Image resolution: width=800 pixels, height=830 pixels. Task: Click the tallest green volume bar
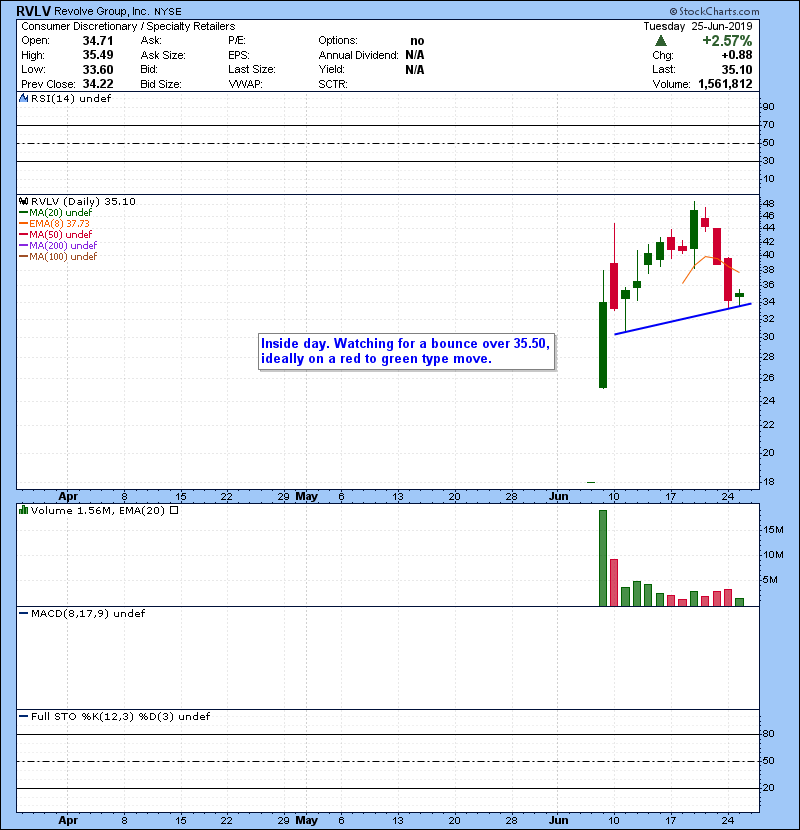coord(603,558)
